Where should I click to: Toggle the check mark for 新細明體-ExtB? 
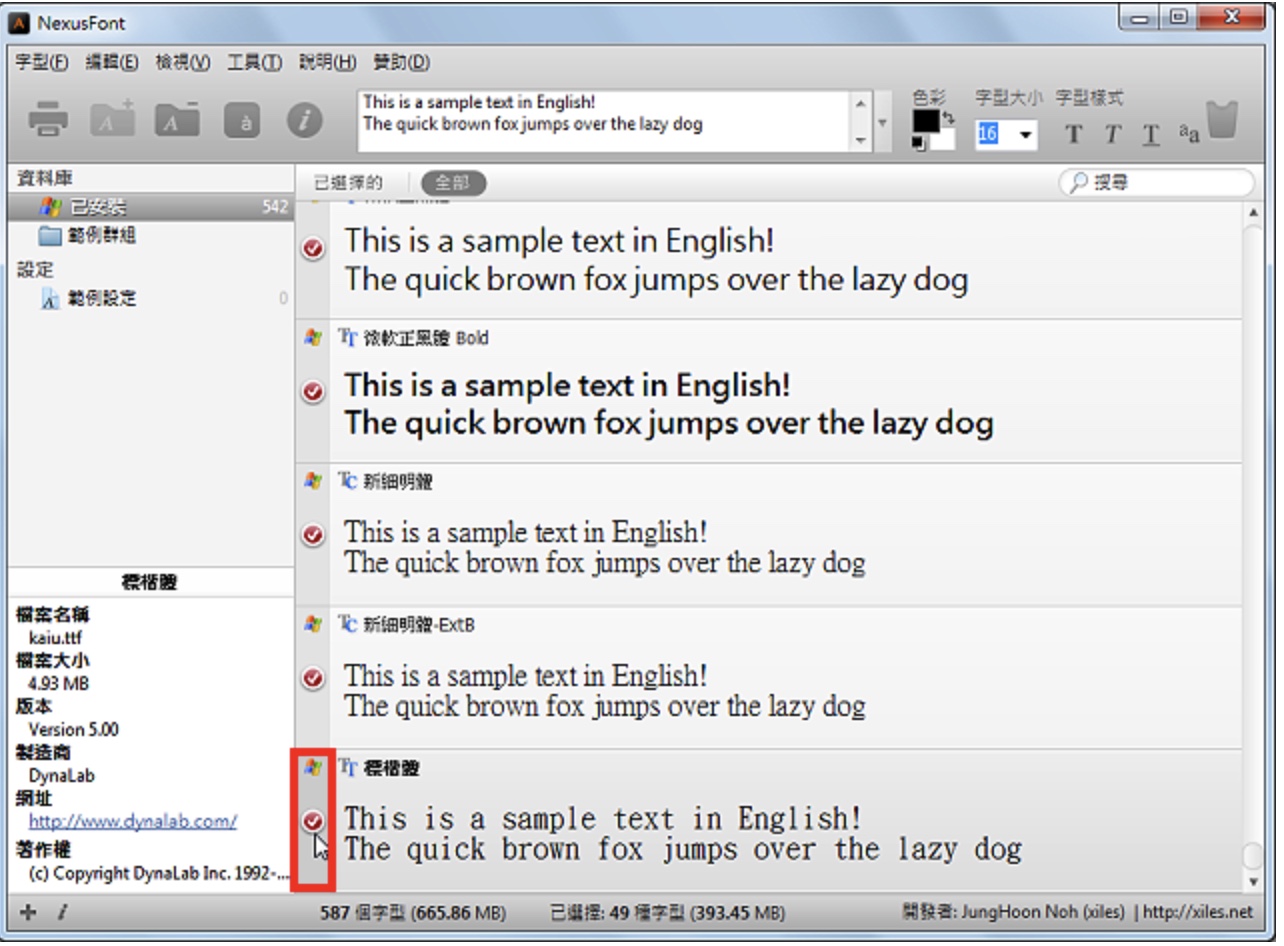[x=313, y=679]
